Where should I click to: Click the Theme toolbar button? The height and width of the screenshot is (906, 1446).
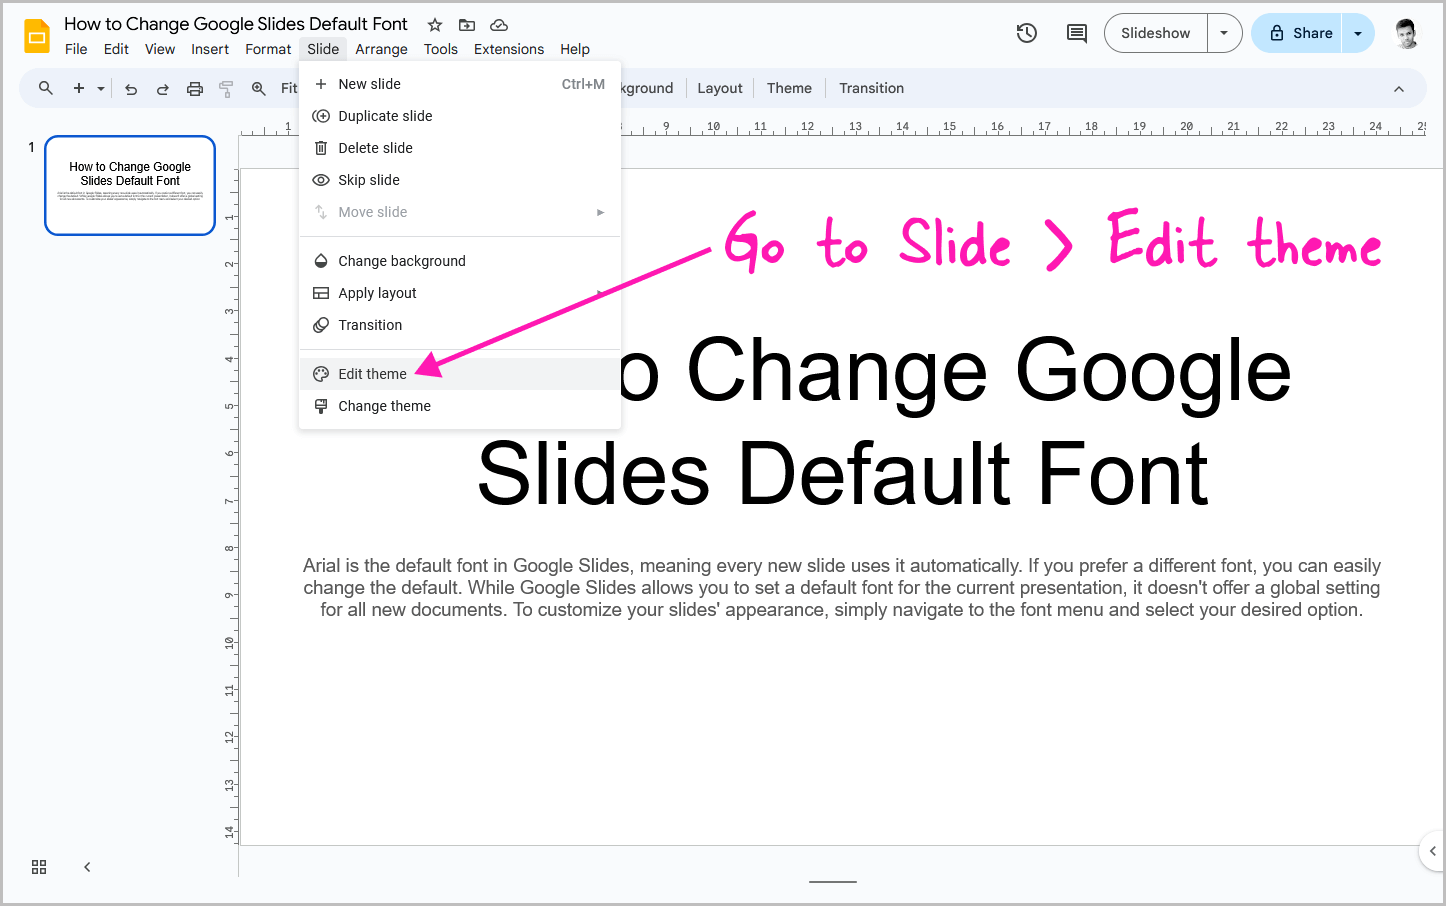click(x=789, y=88)
